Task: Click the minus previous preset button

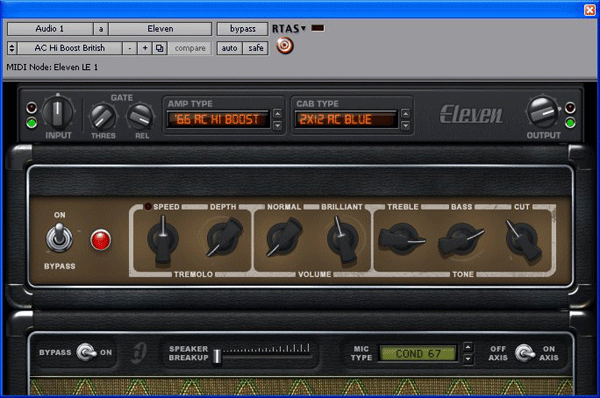Action: click(130, 48)
